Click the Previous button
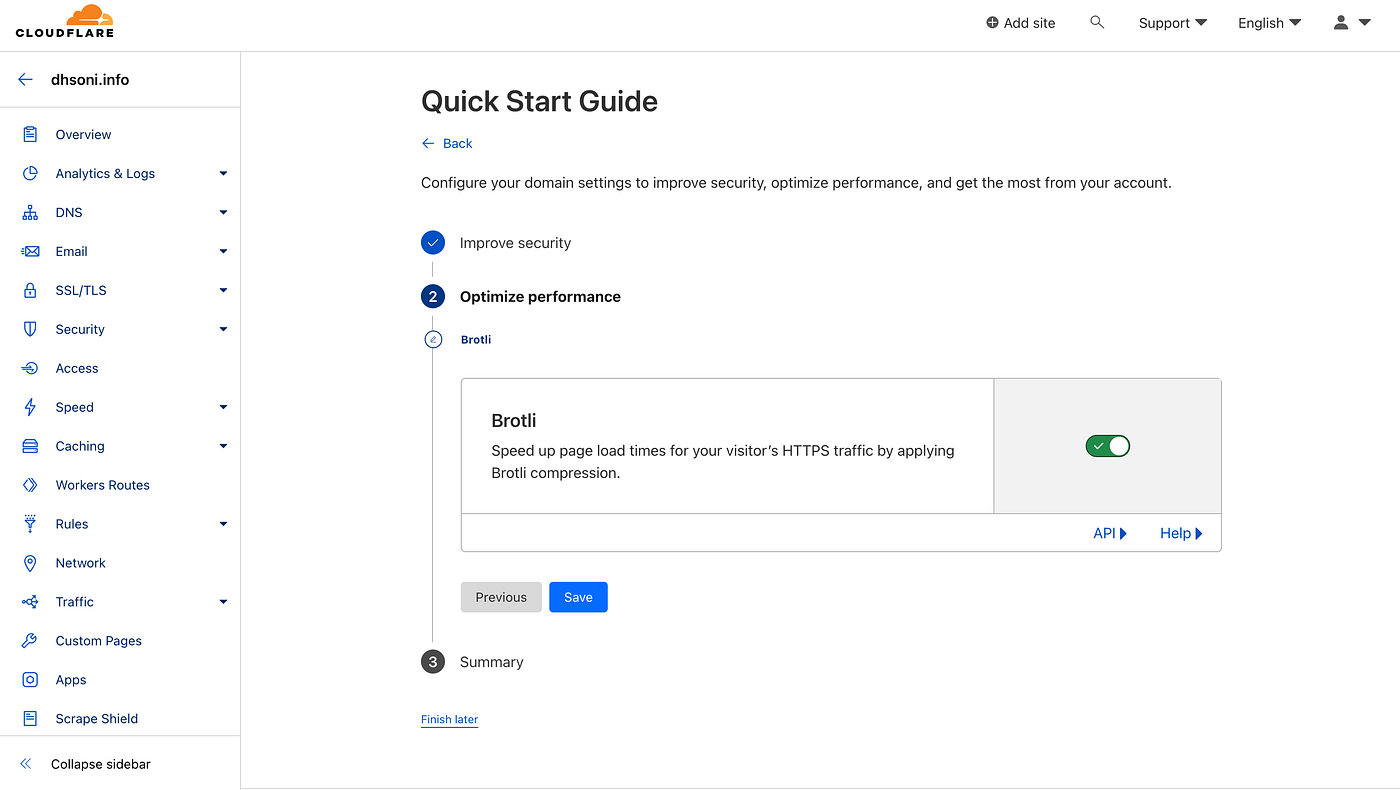The height and width of the screenshot is (790, 1400). (501, 597)
